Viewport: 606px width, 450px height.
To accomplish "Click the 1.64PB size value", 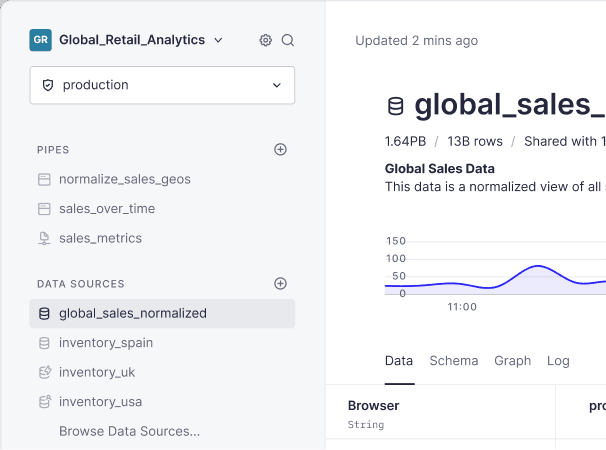I will (x=405, y=141).
